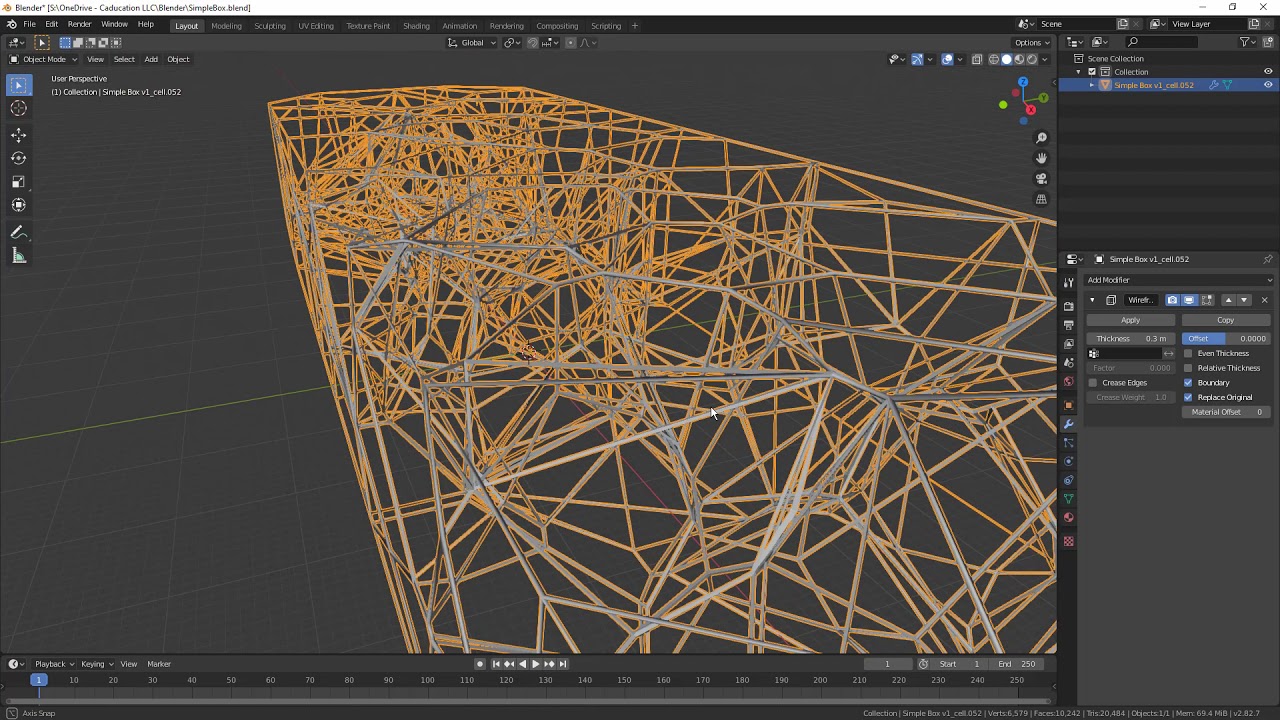This screenshot has height=720, width=1280.
Task: Select the Measure ruler tool
Action: tap(18, 256)
